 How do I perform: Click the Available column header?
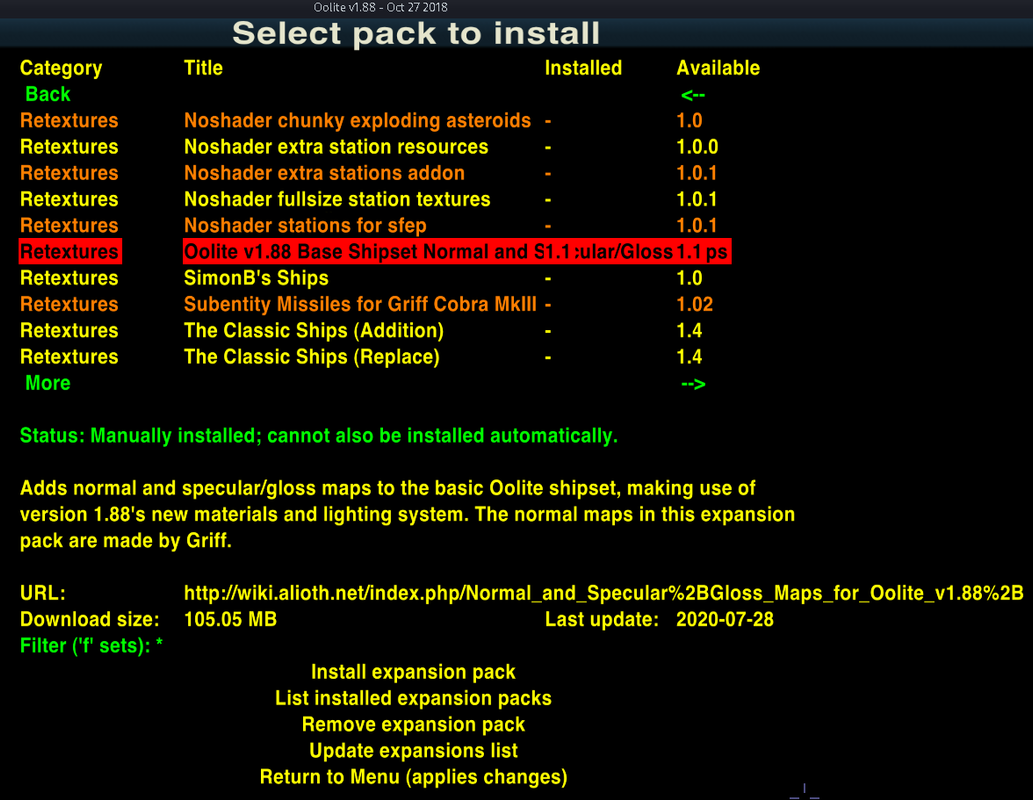(718, 68)
